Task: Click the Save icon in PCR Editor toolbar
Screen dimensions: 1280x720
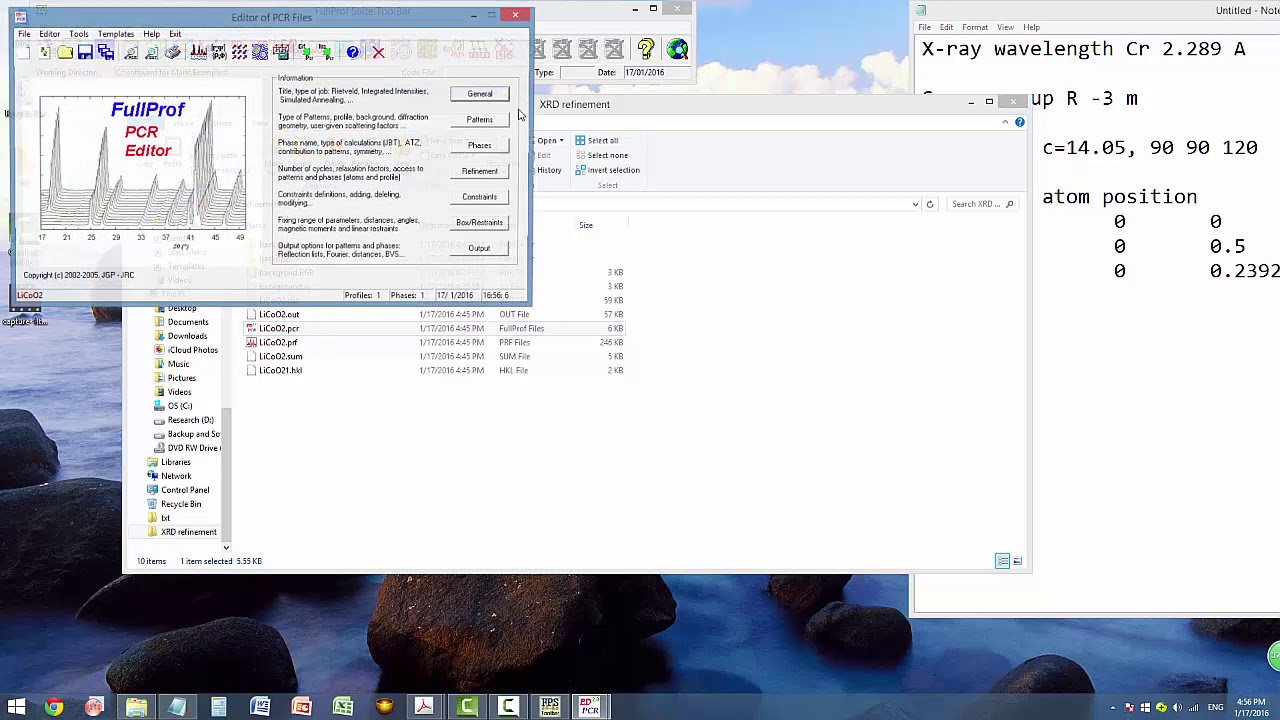Action: pyautogui.click(x=86, y=52)
